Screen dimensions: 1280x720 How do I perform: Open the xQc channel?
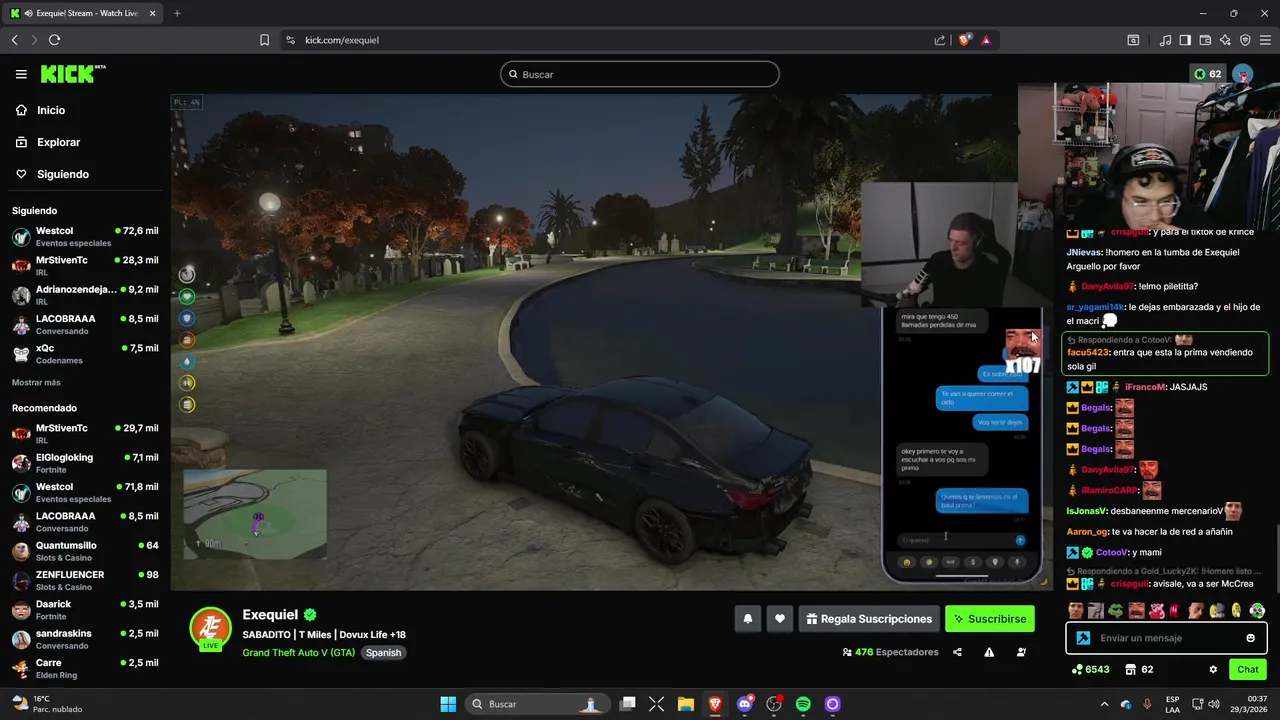[84, 354]
